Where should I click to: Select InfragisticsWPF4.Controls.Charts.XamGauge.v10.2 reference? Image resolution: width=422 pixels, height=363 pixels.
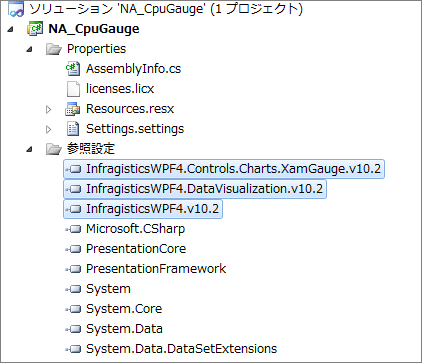[x=224, y=169]
